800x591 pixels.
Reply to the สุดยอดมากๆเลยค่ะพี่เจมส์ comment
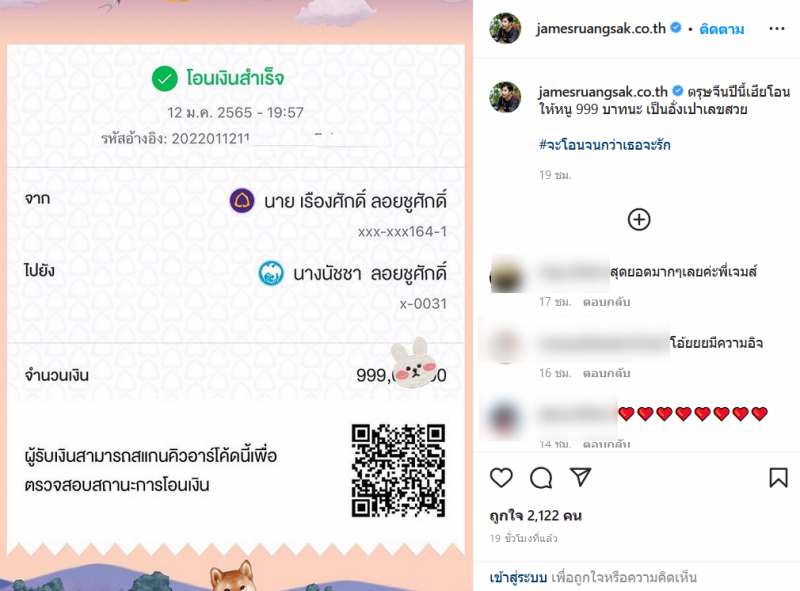(607, 302)
